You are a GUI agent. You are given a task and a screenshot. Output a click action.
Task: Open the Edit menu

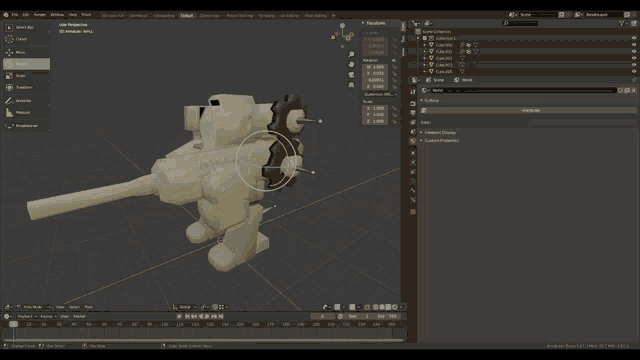click(x=26, y=15)
